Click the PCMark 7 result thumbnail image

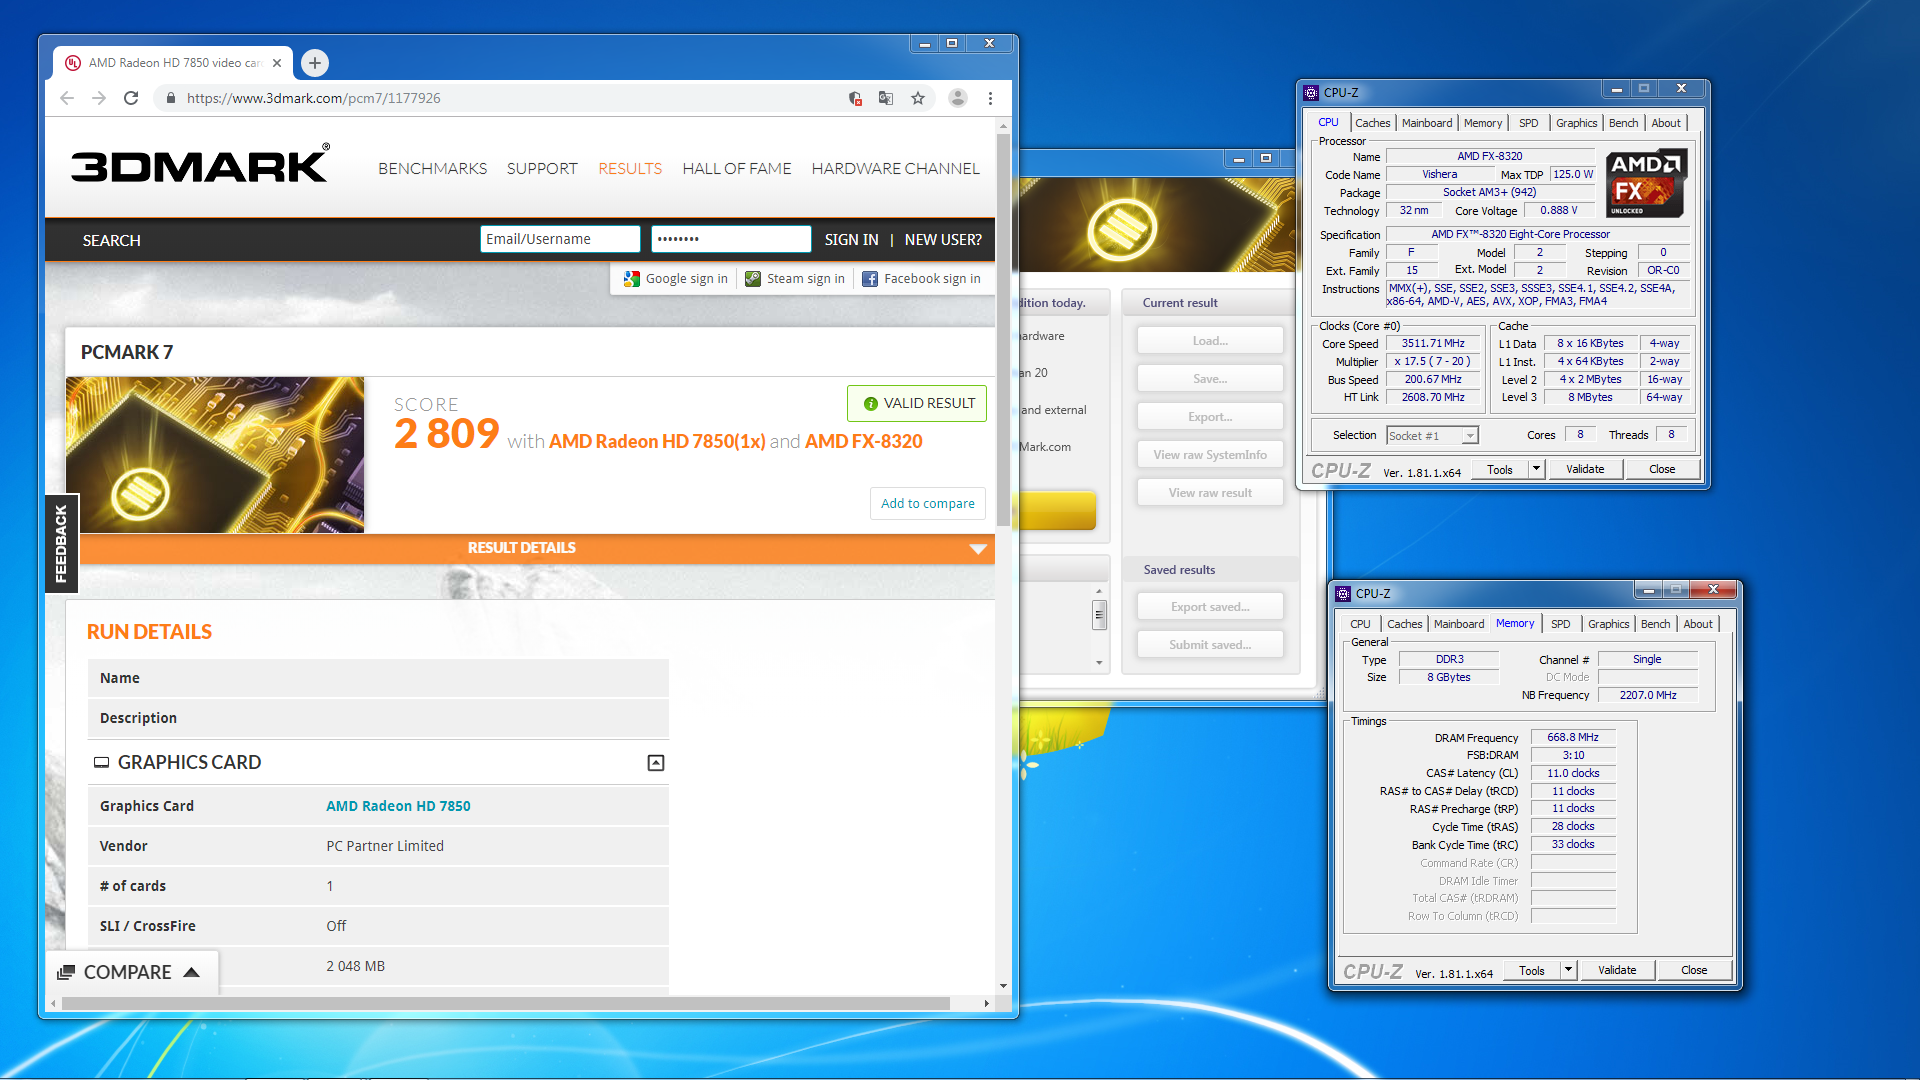(x=215, y=455)
